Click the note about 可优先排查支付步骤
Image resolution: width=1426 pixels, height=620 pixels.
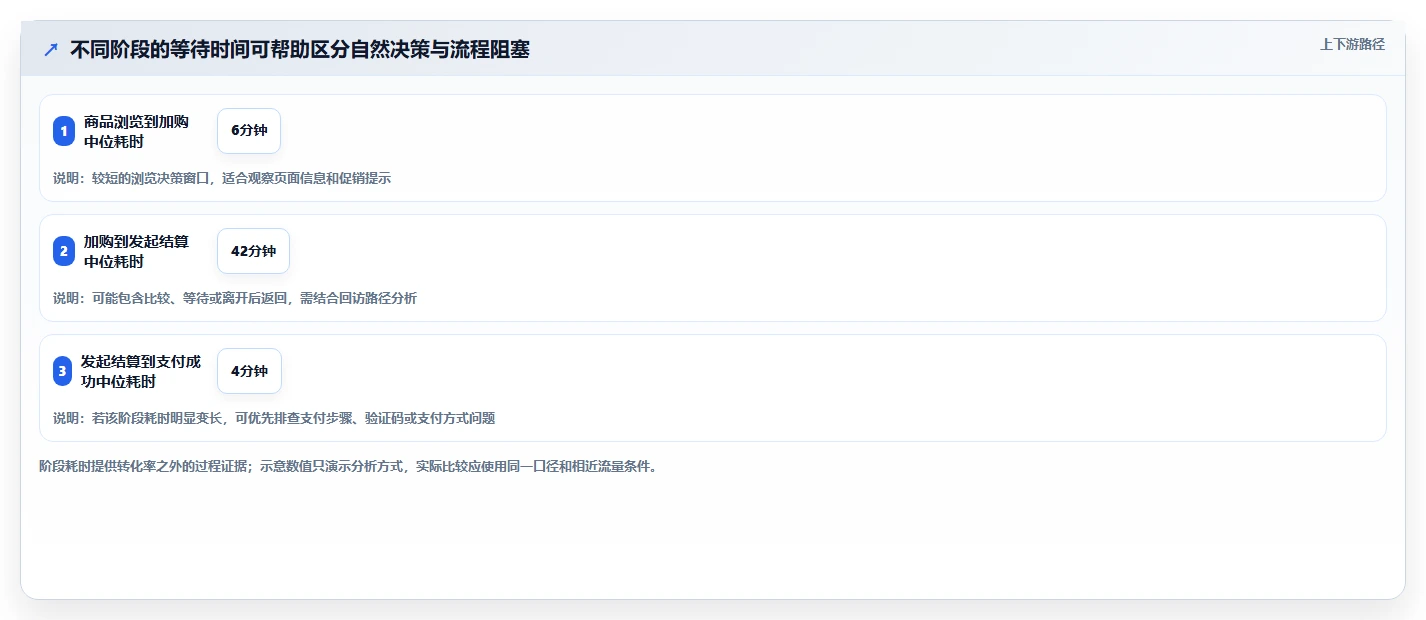[274, 419]
